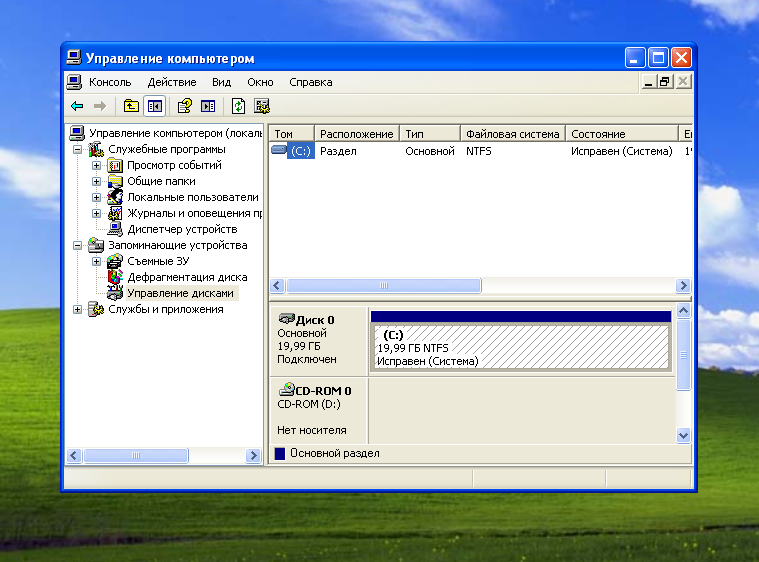Image resolution: width=759 pixels, height=562 pixels.
Task: Click the Раздел cell in volume list
Action: 338,151
